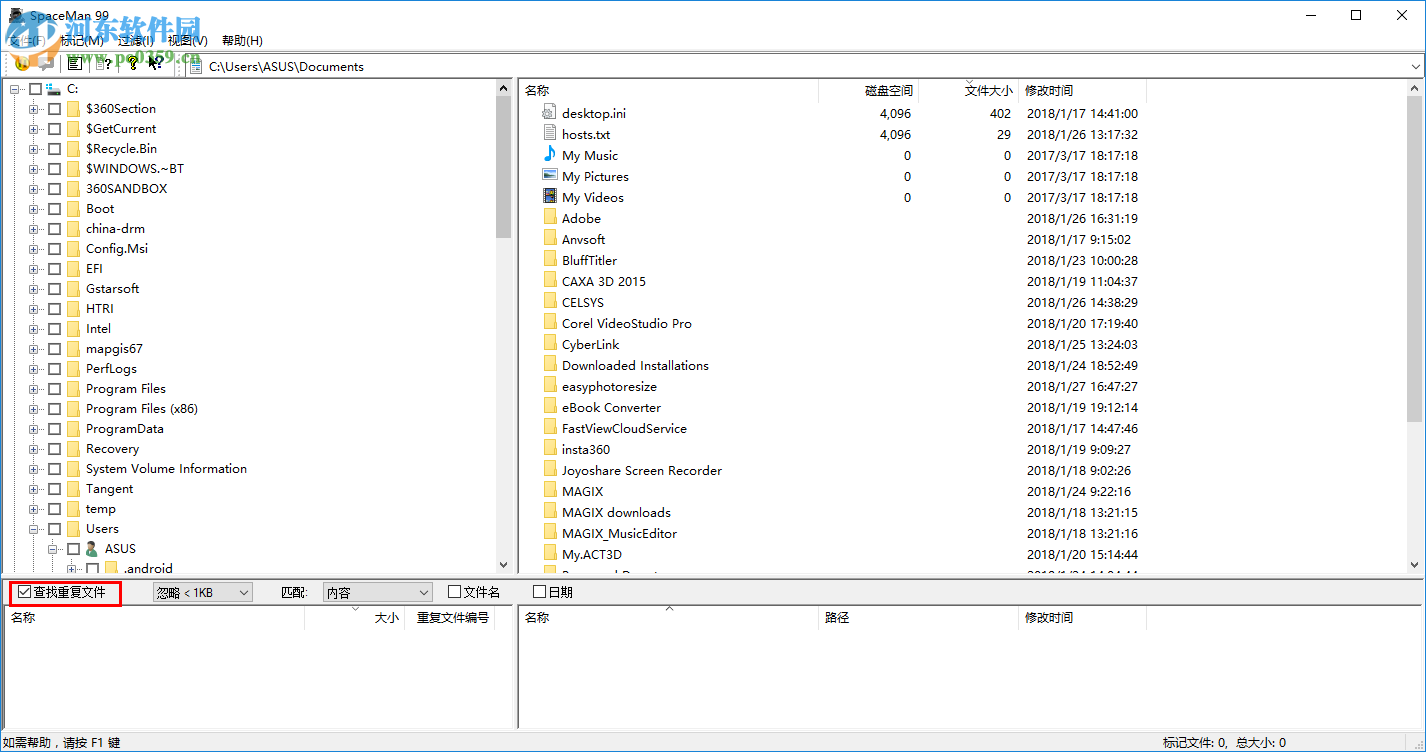
Task: Uncheck the 查找重复文件 checkbox
Action: pyautogui.click(x=25, y=592)
